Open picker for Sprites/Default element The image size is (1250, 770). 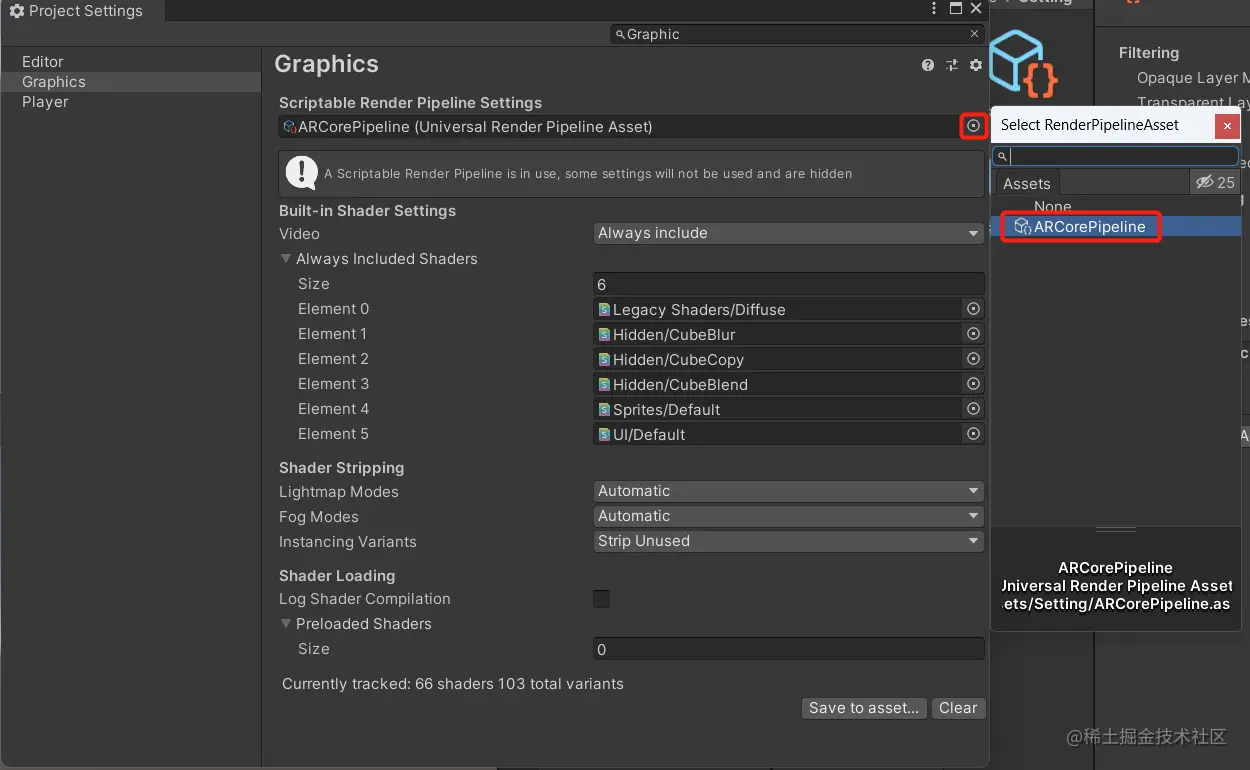click(973, 409)
